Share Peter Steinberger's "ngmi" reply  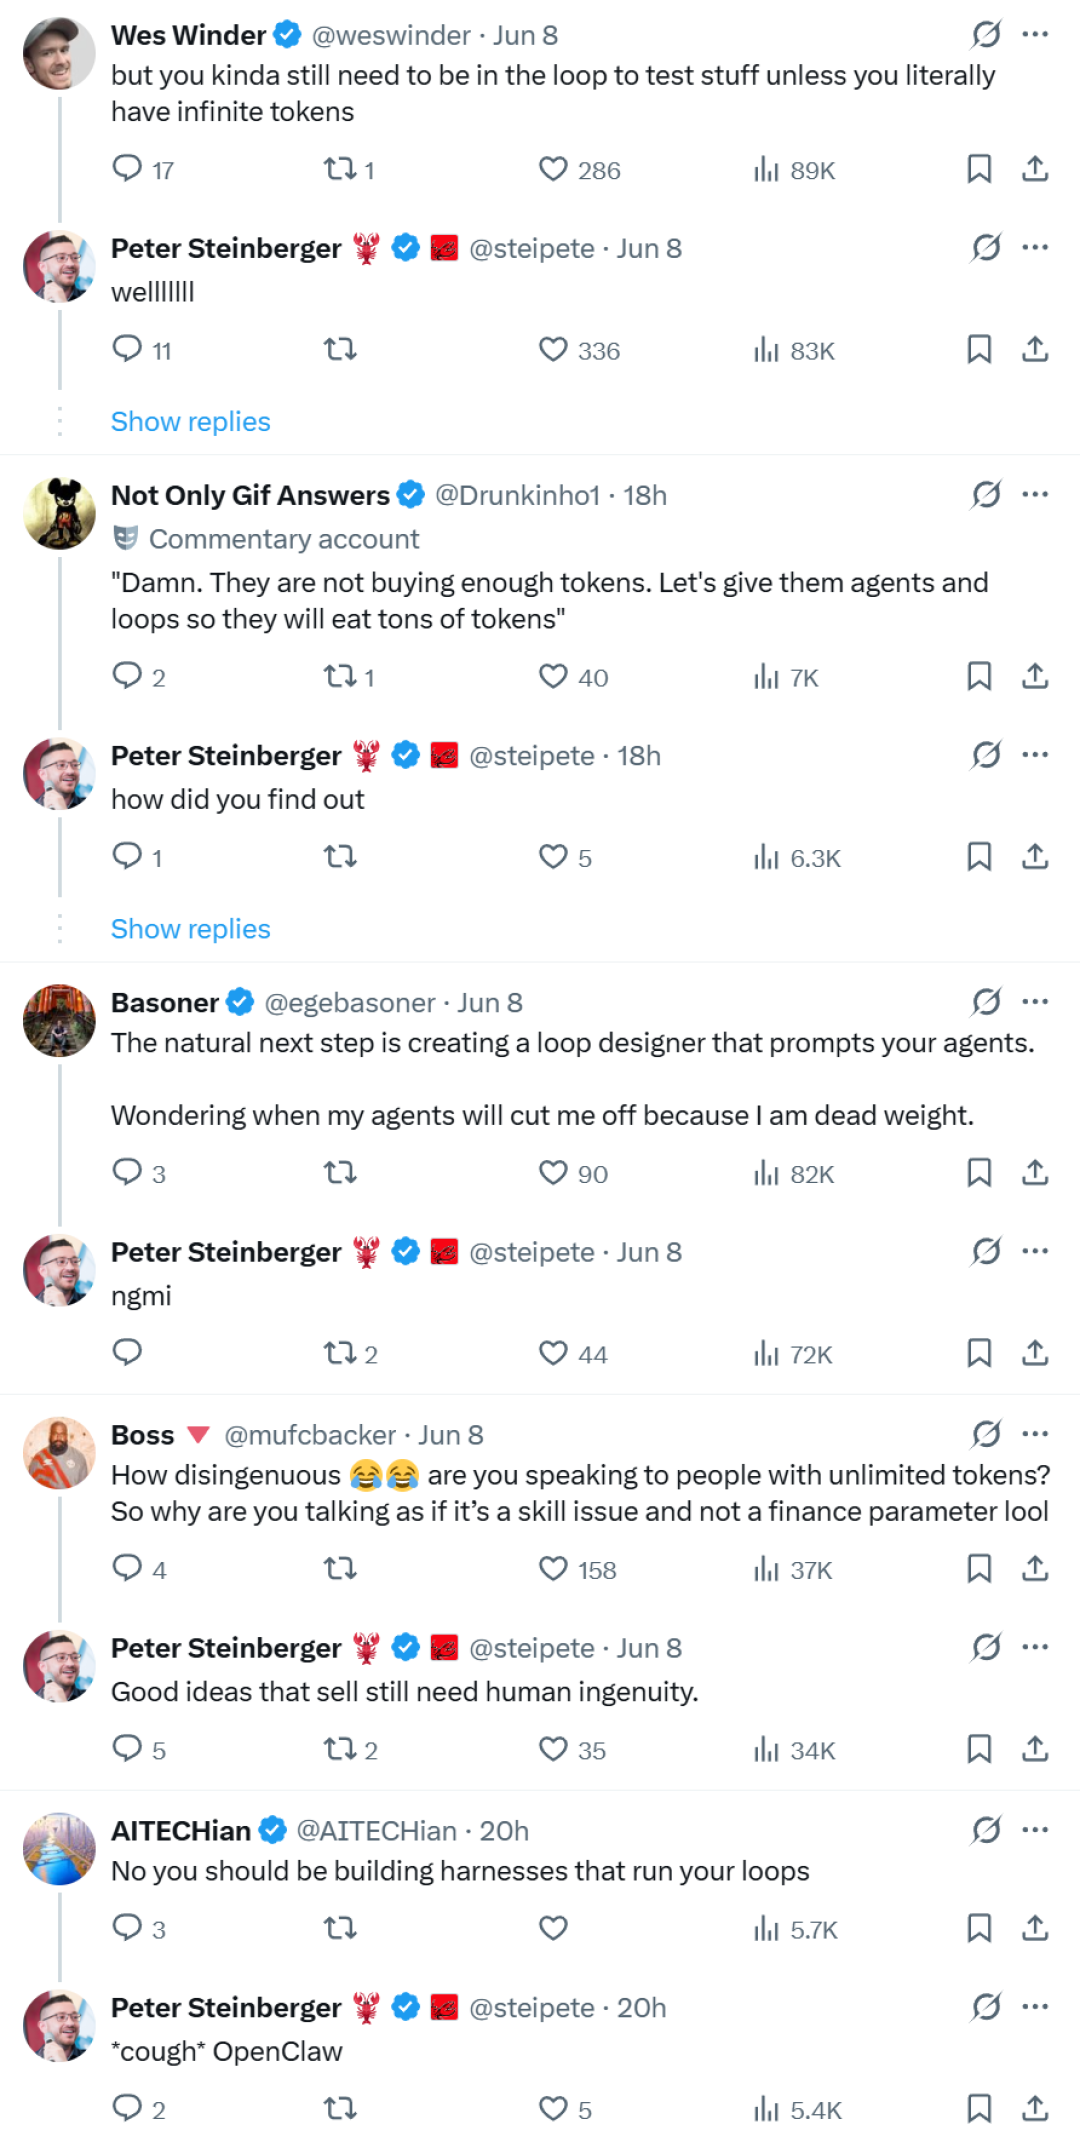point(1035,1353)
